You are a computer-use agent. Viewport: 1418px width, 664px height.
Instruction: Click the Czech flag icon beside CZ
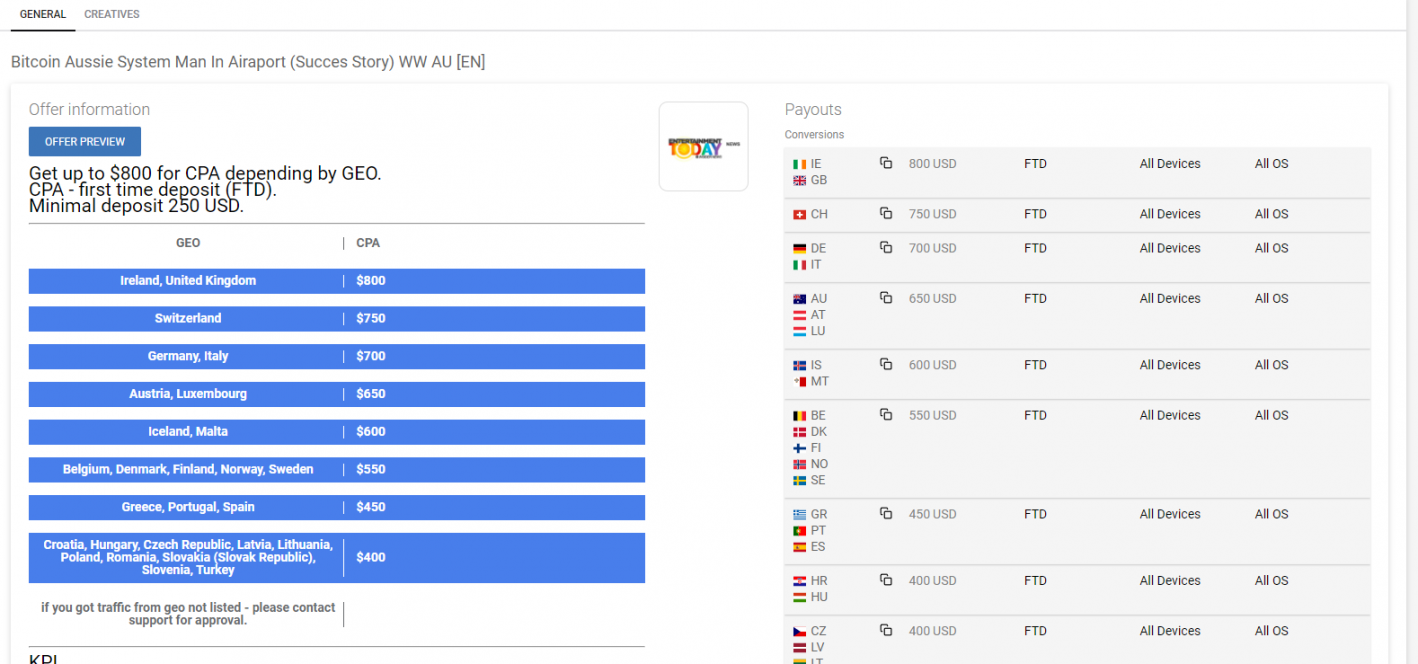pos(799,632)
